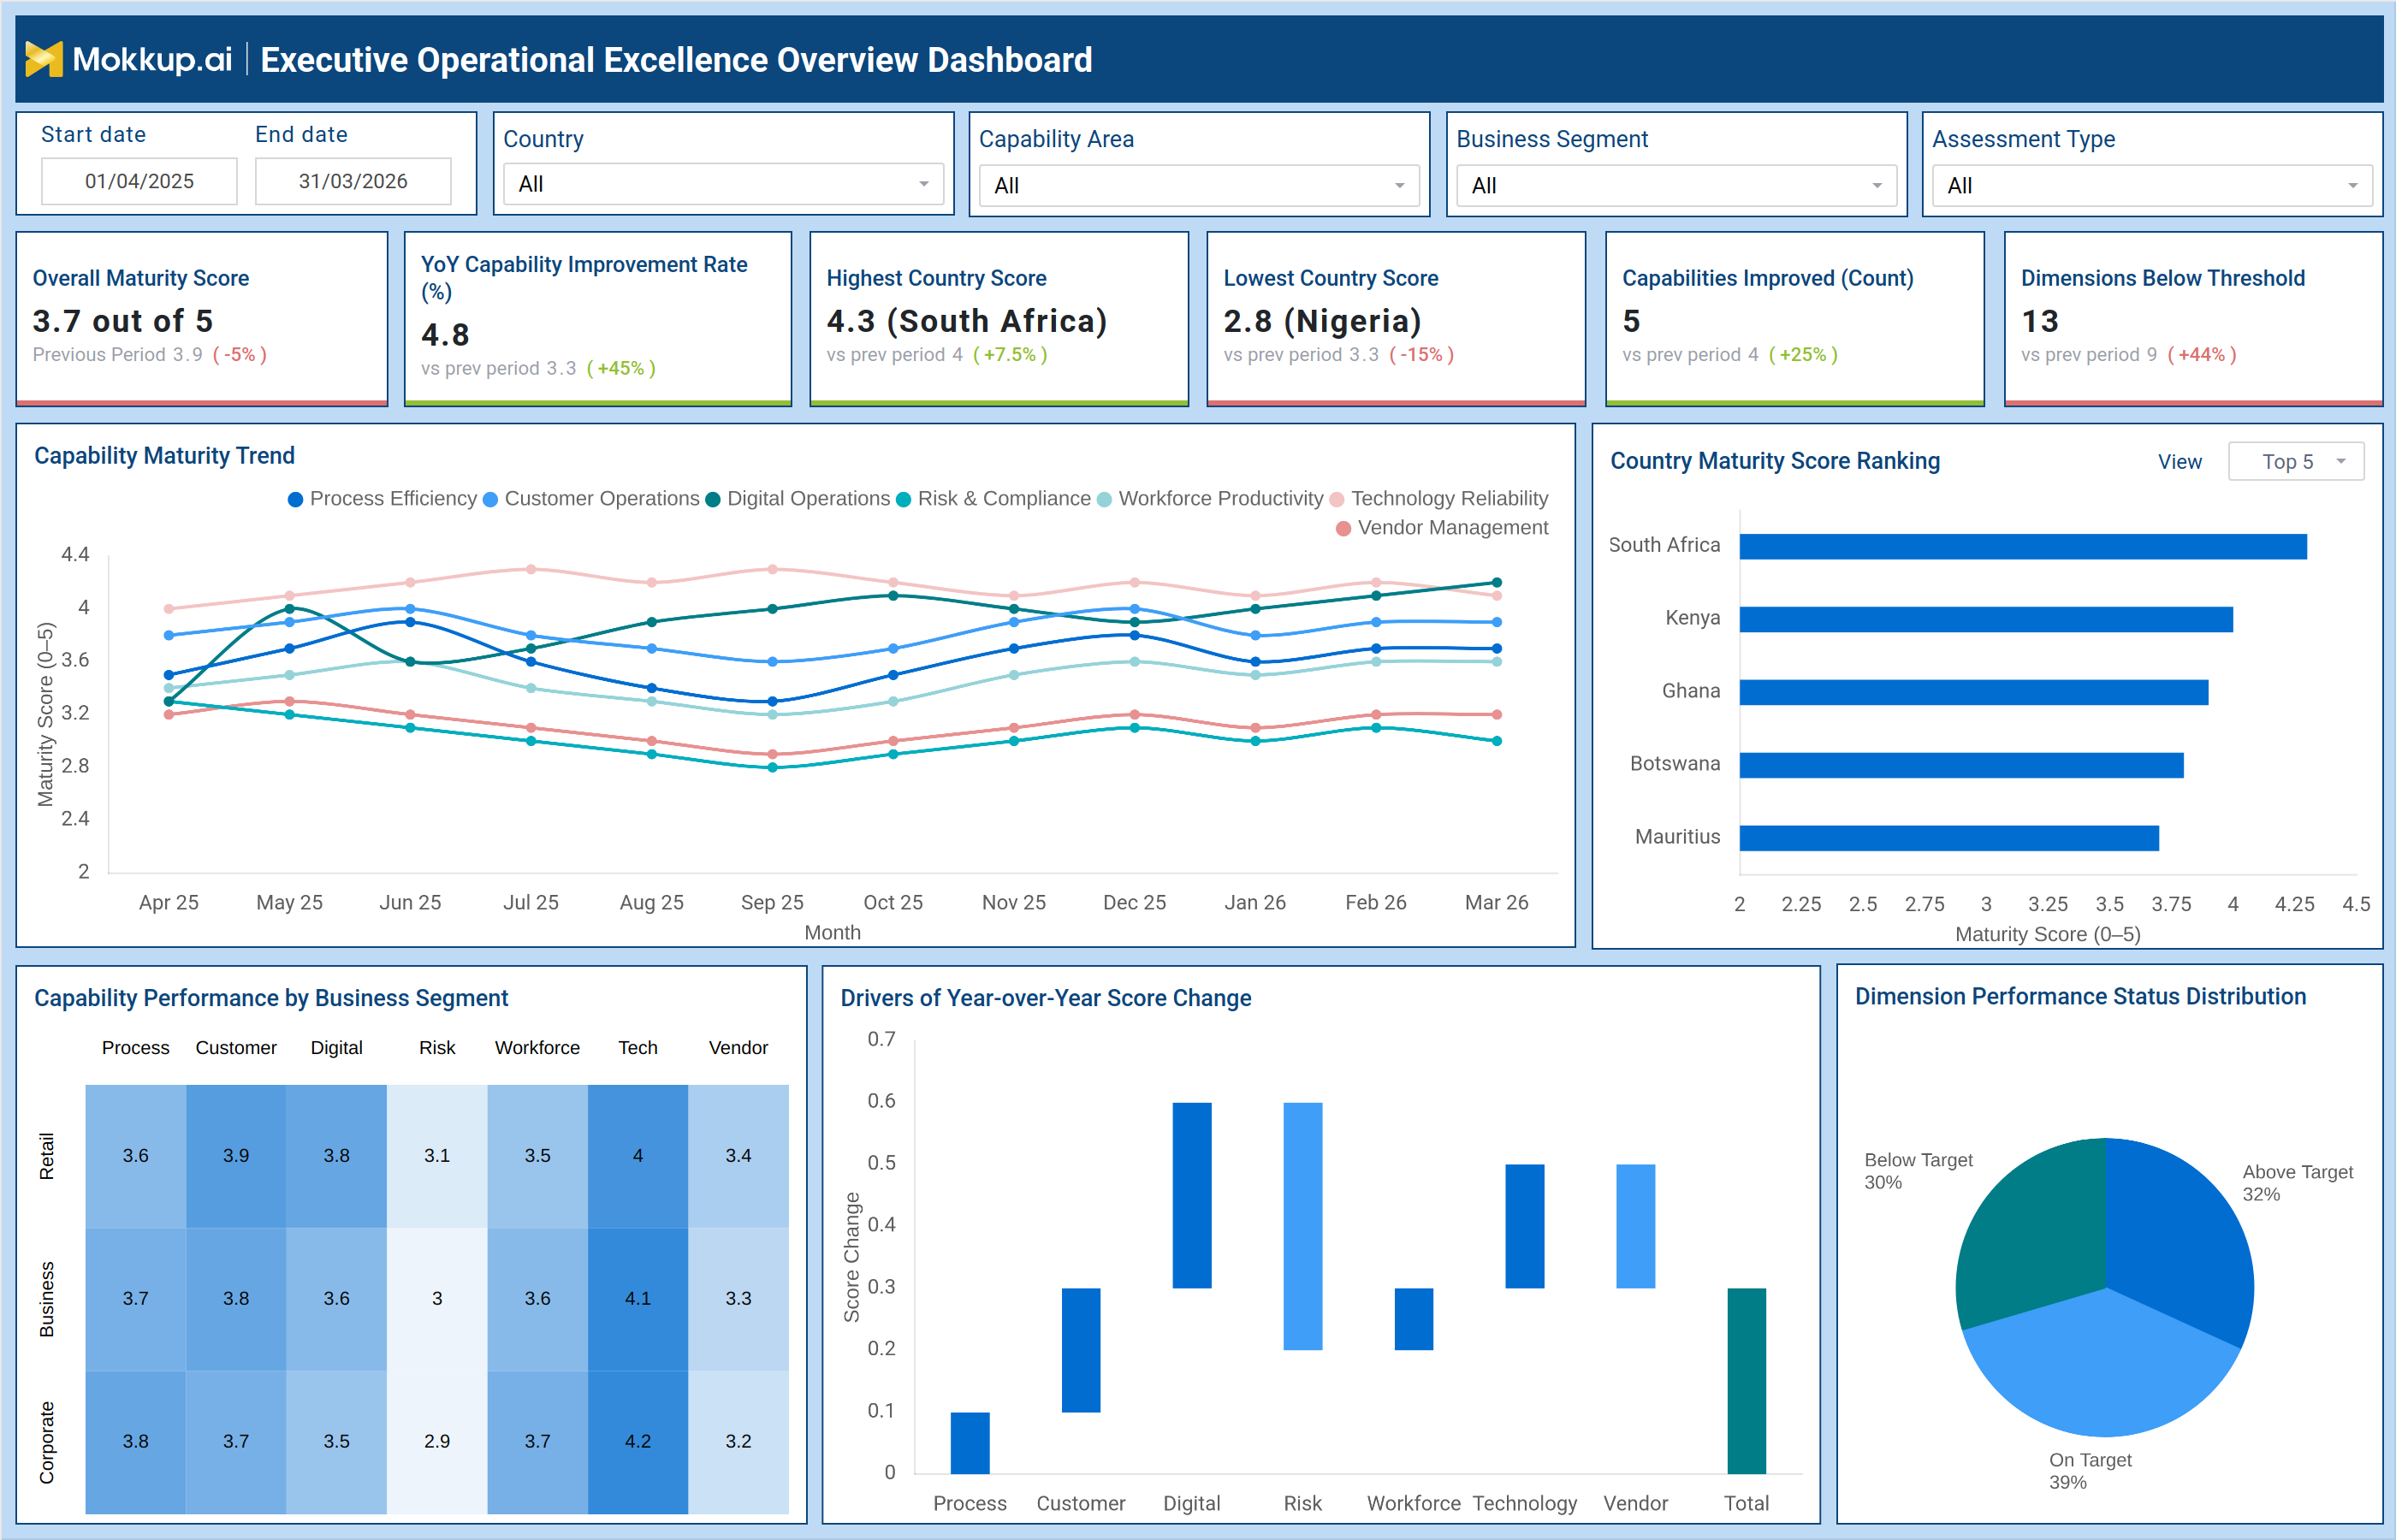This screenshot has width=2396, height=1540.
Task: Expand the Capability Area dropdown
Action: pos(1199,186)
